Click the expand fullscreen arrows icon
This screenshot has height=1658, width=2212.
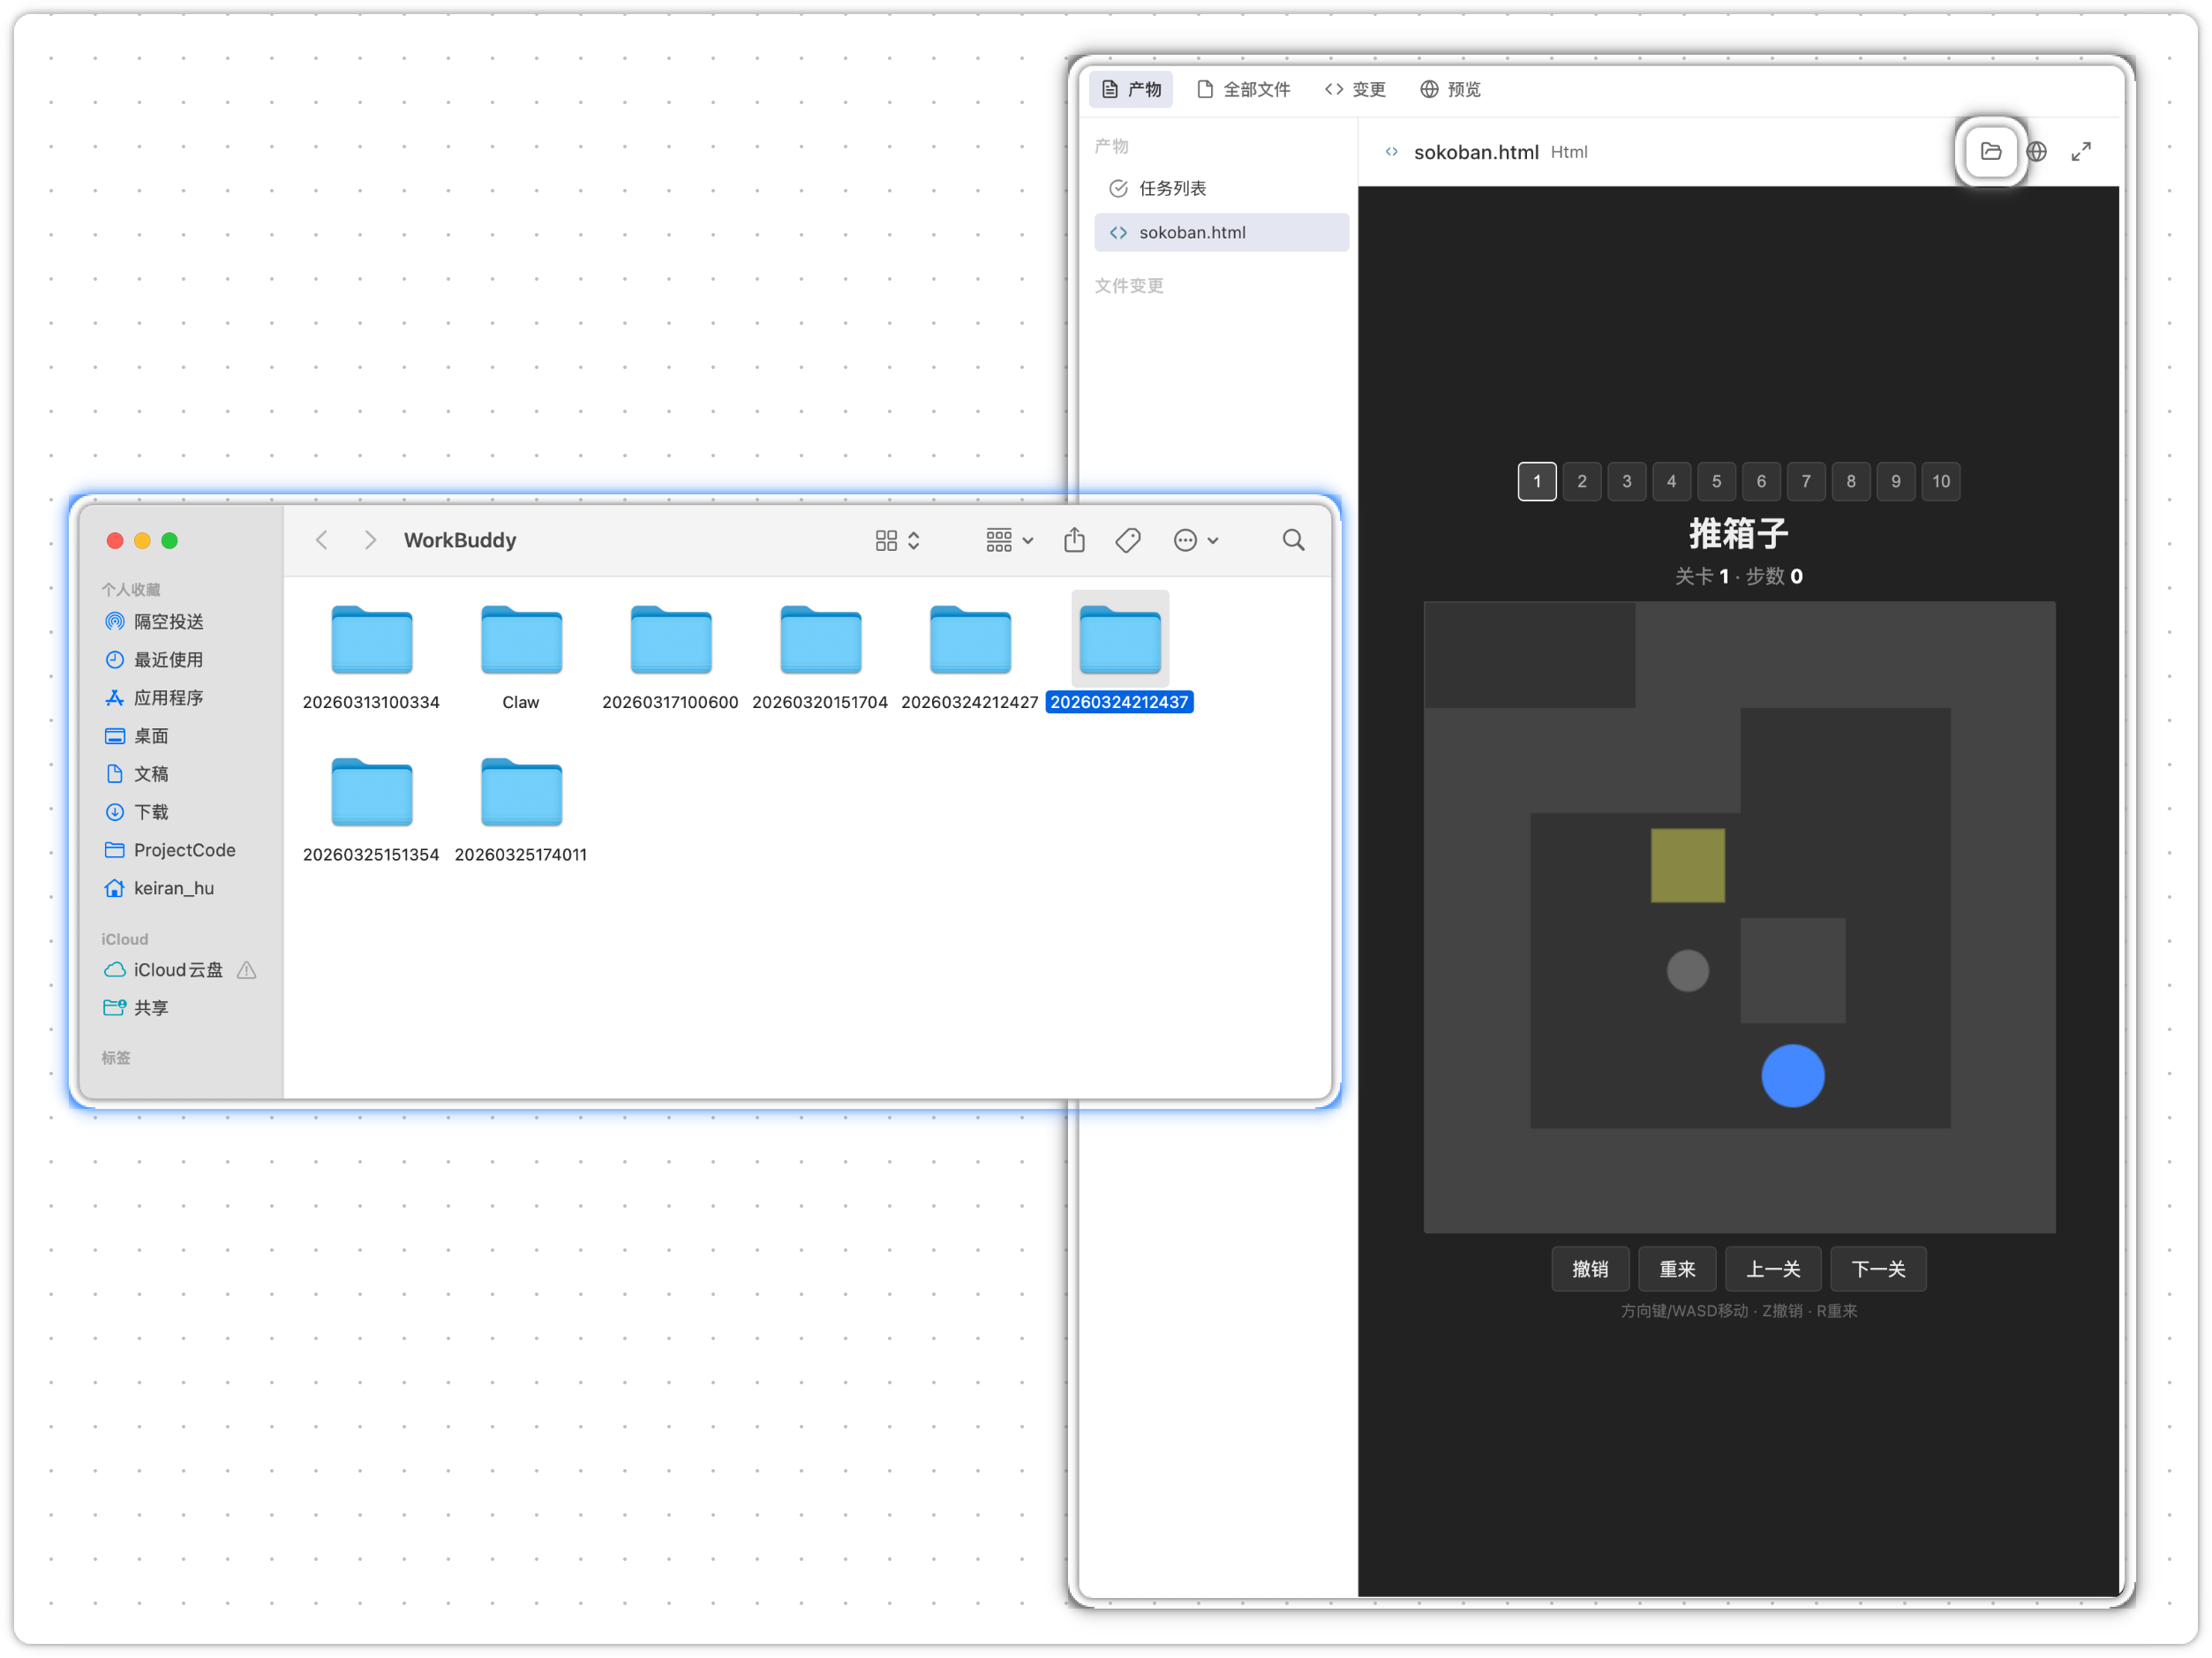[2081, 152]
